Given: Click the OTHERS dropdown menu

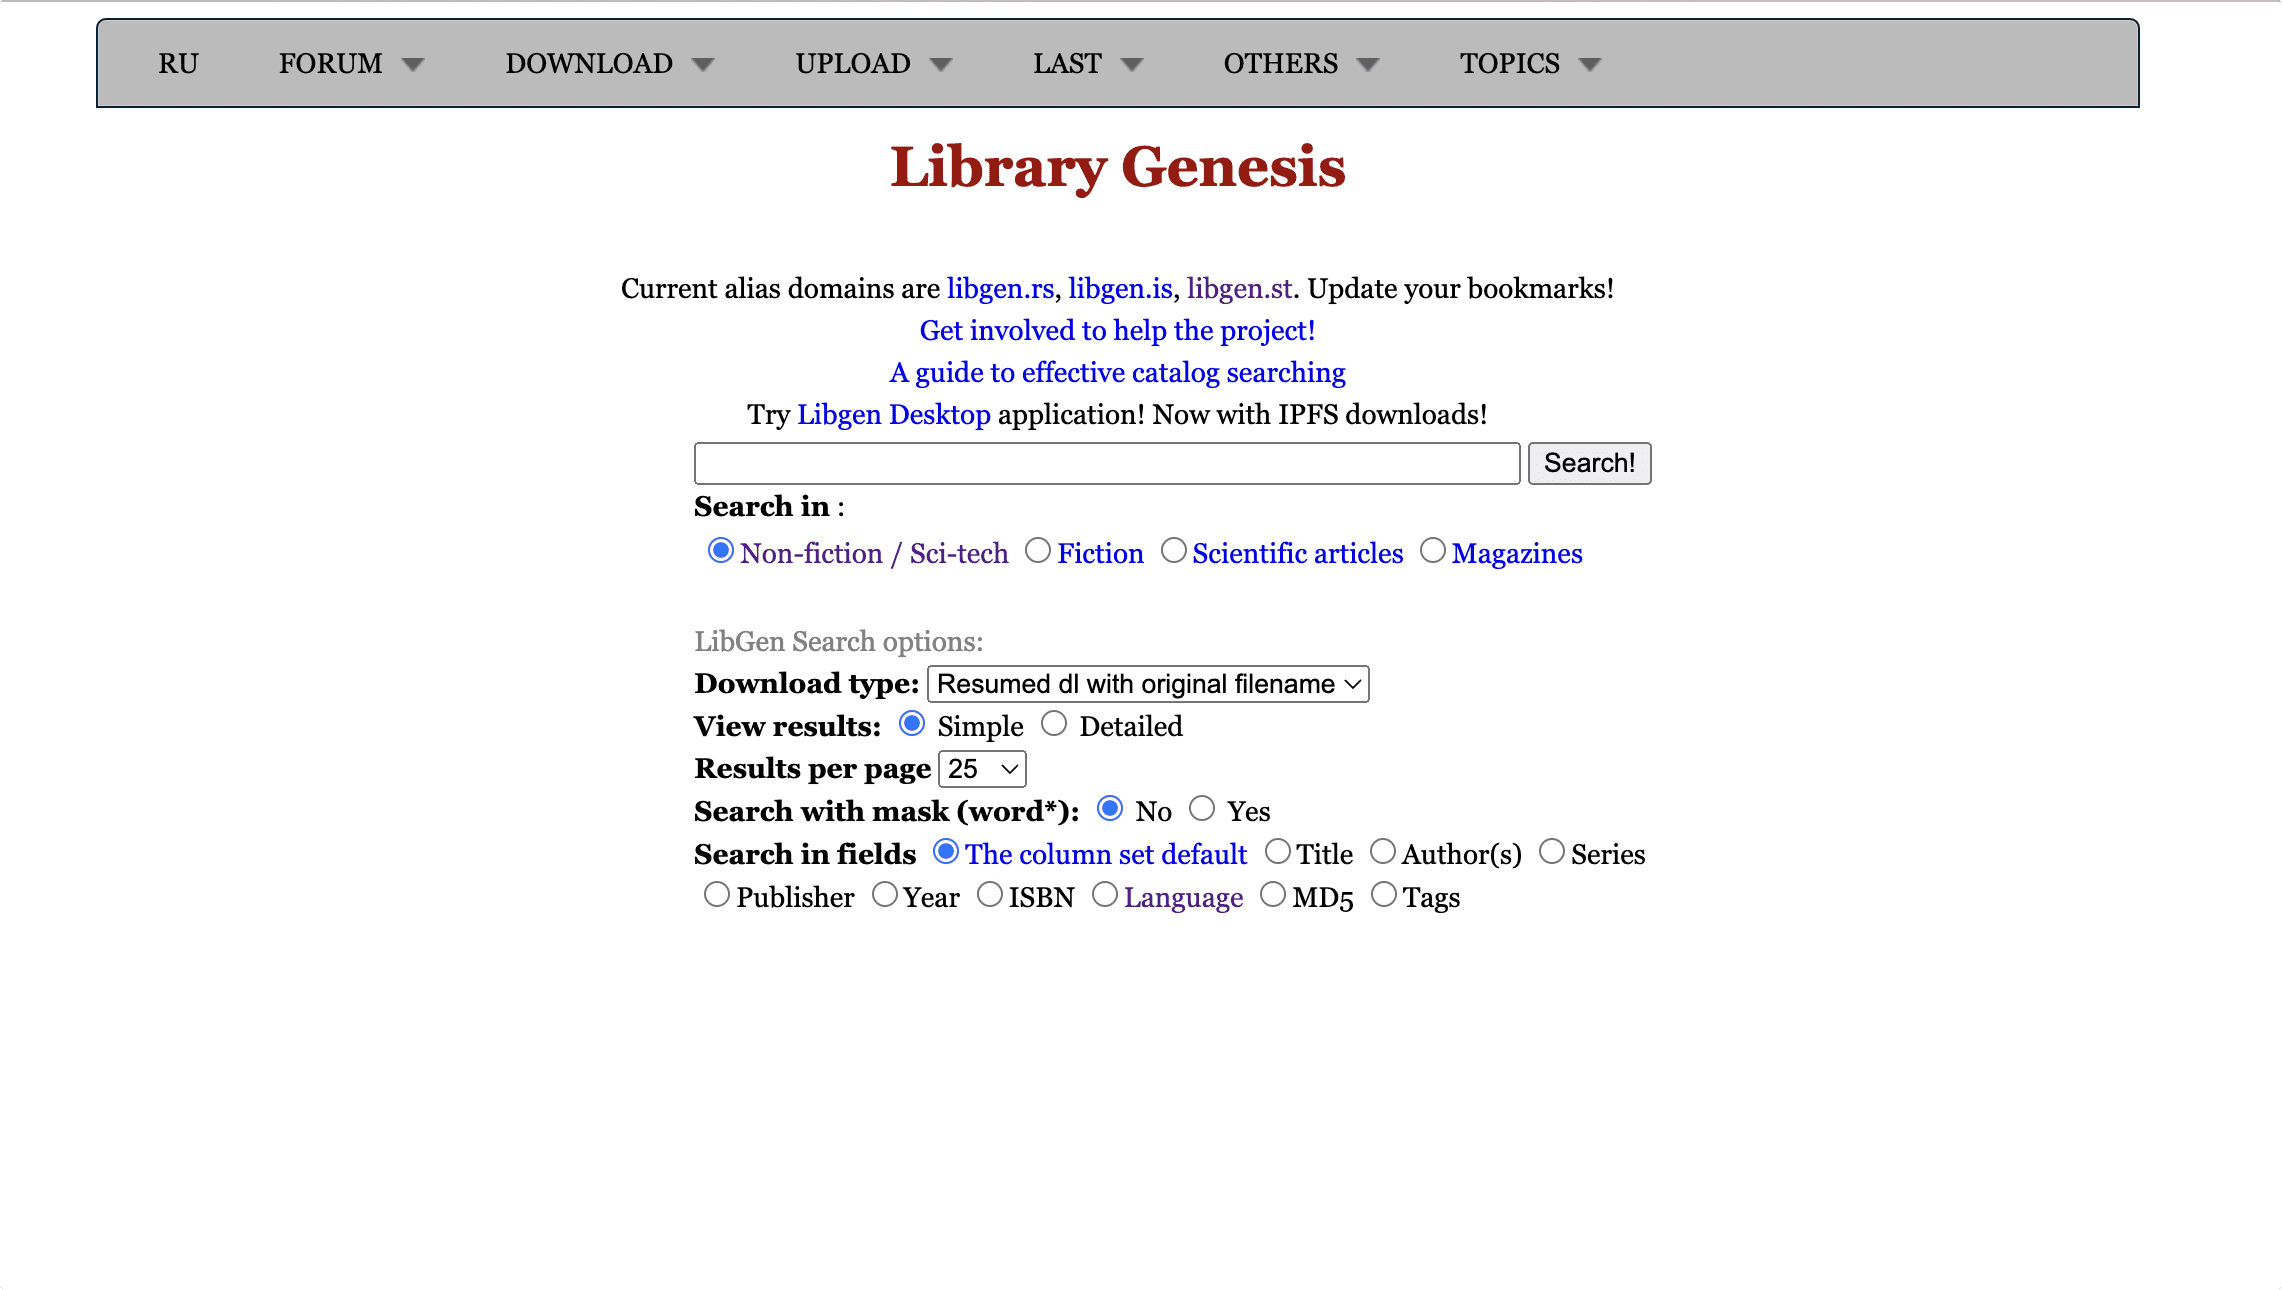Looking at the screenshot, I should [x=1301, y=63].
